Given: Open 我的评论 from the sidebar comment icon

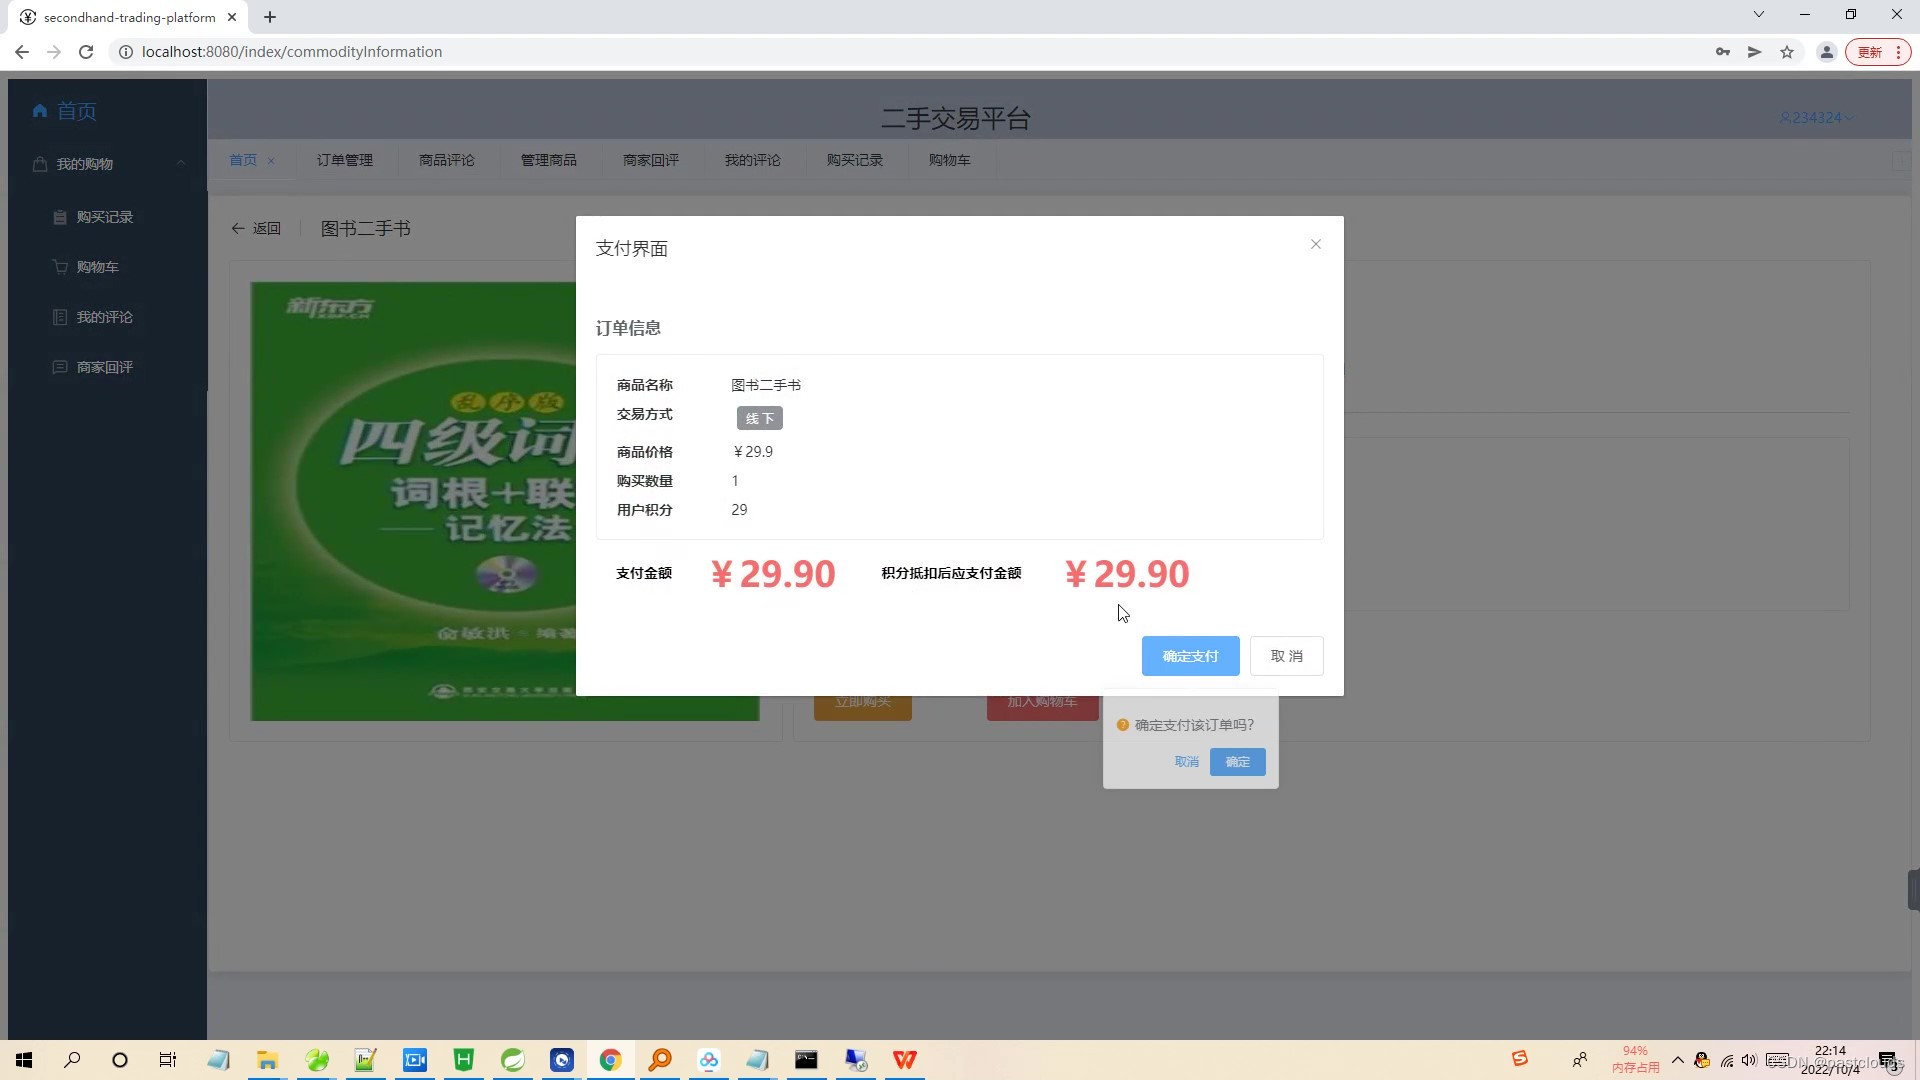Looking at the screenshot, I should pos(58,316).
